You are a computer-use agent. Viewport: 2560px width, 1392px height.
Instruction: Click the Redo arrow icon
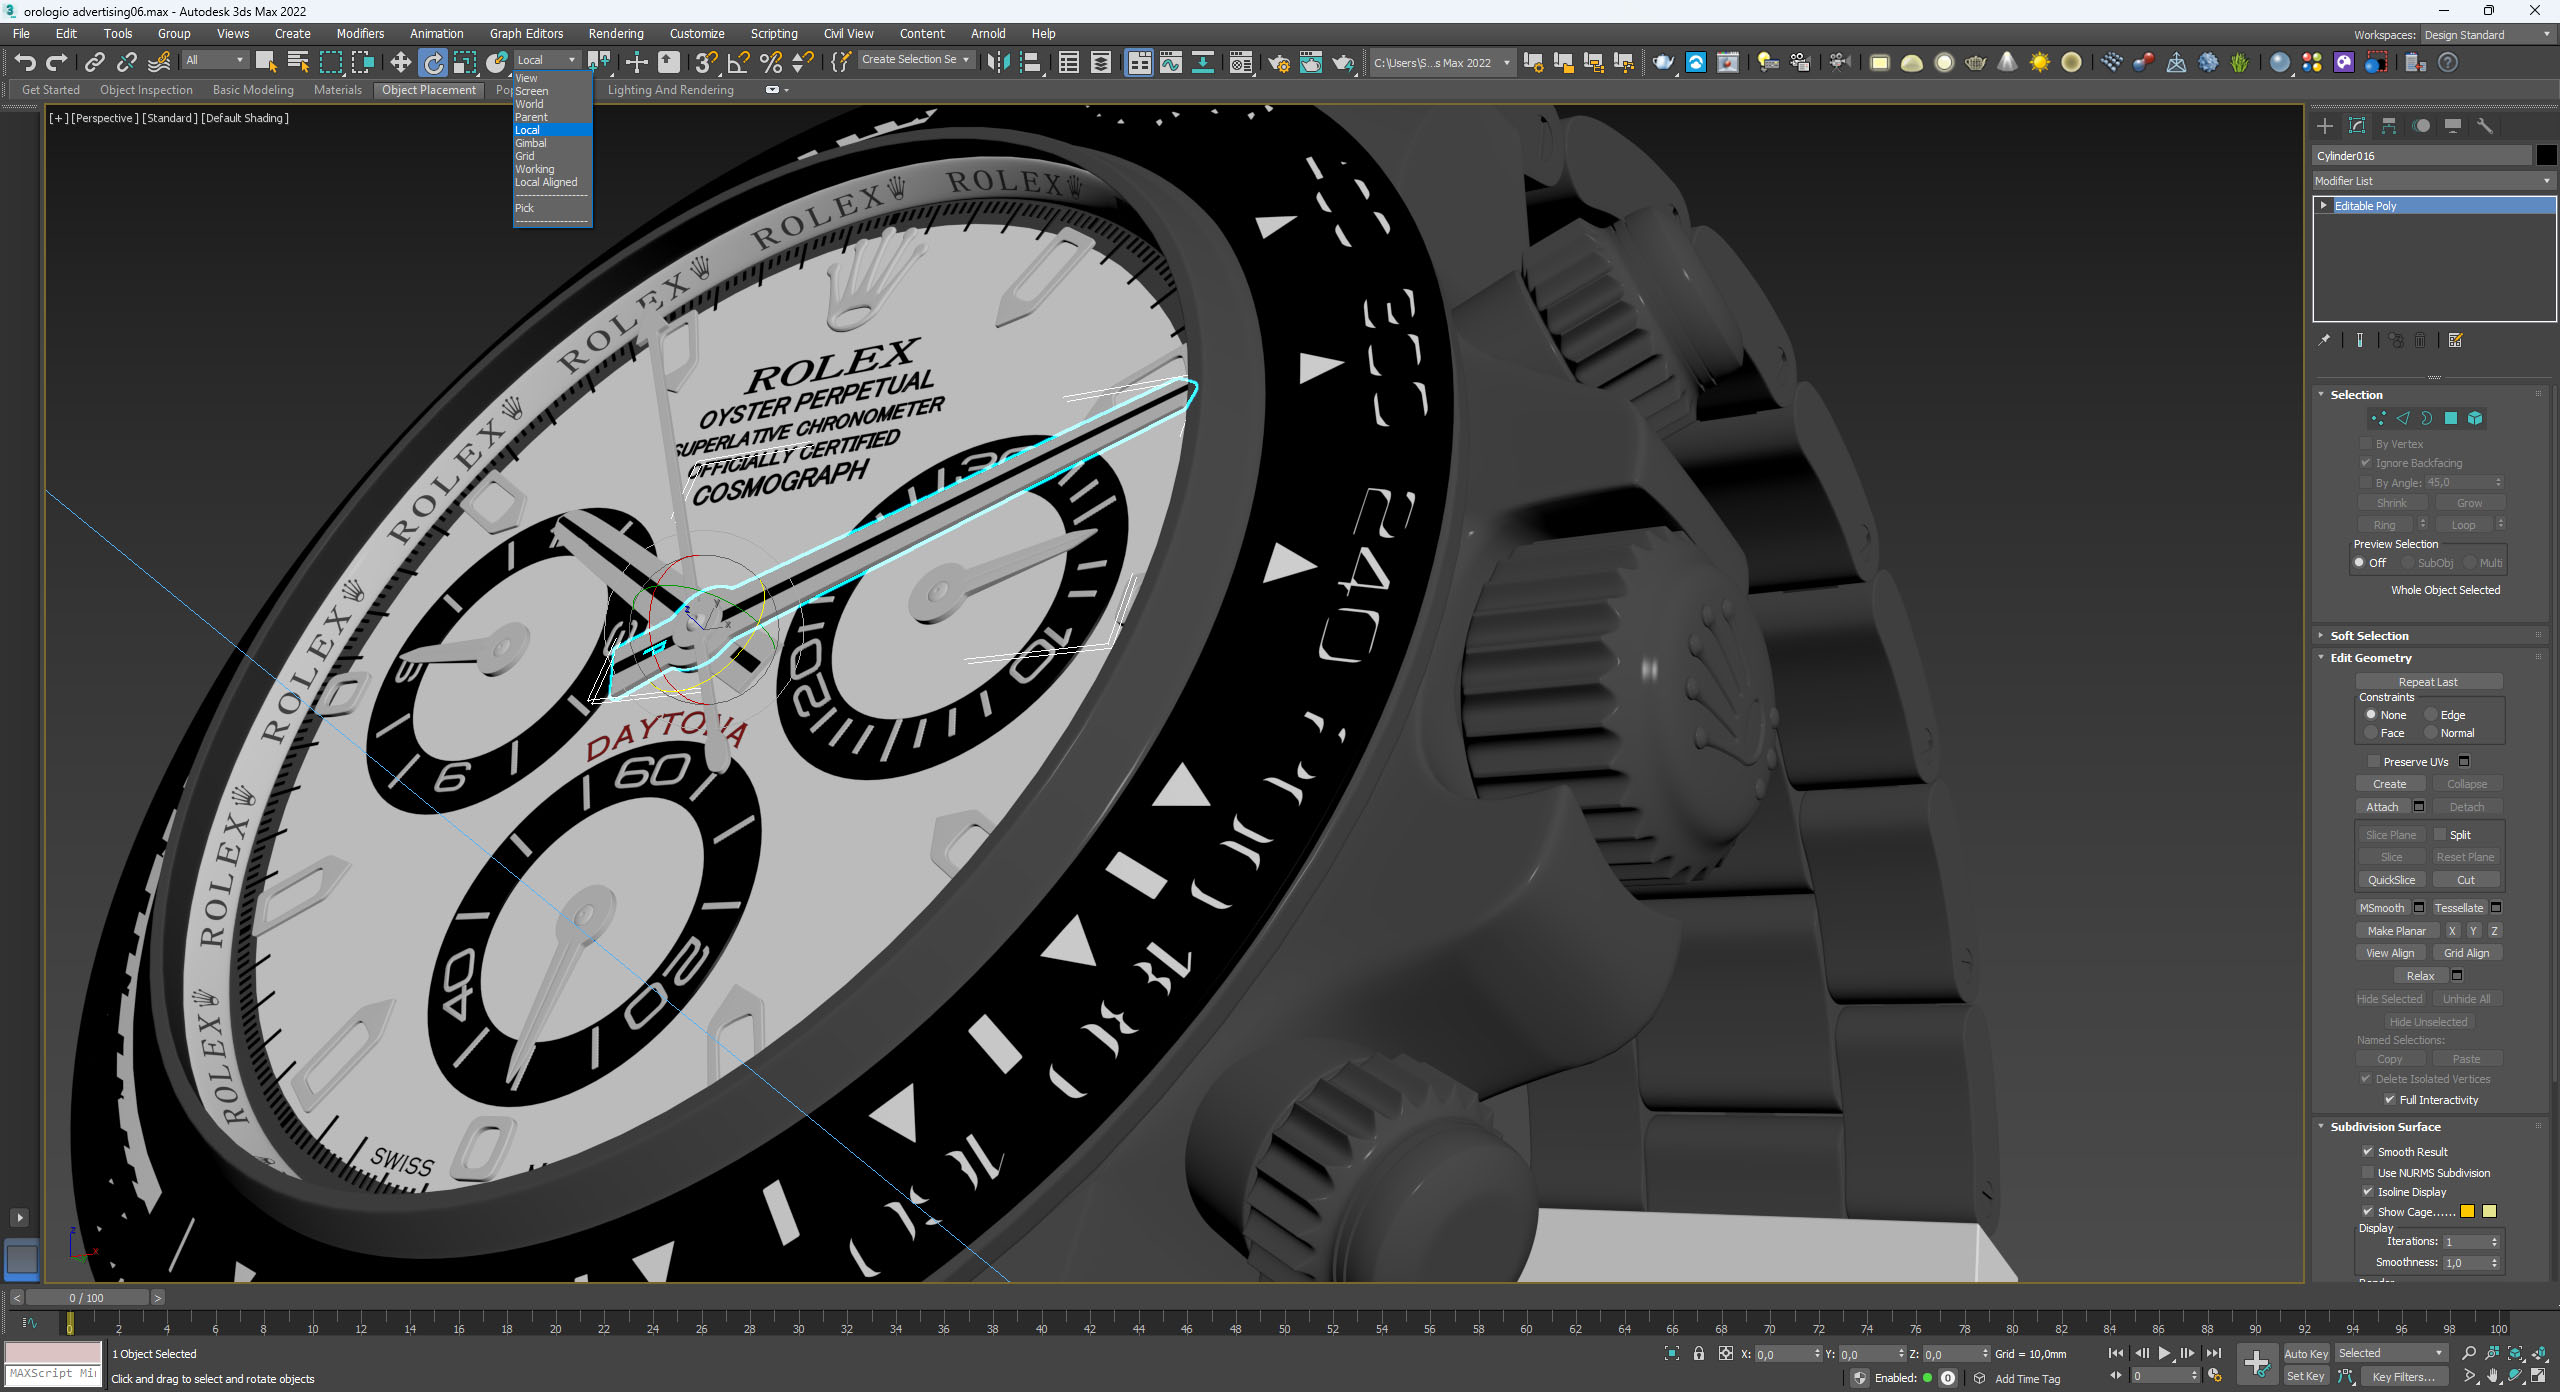pos(57,62)
